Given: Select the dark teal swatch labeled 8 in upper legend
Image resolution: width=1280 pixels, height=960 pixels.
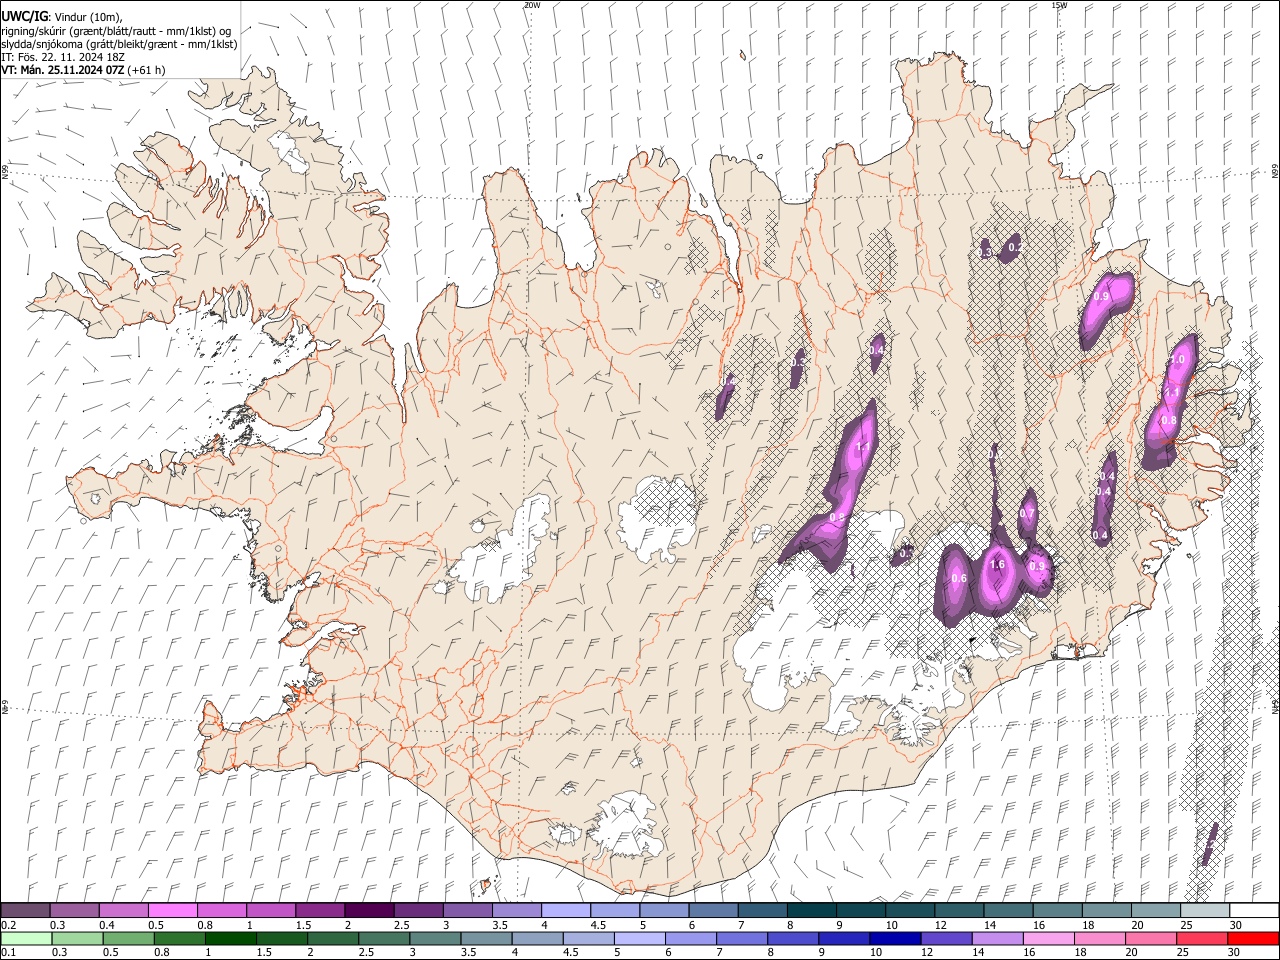Looking at the screenshot, I should click(811, 910).
